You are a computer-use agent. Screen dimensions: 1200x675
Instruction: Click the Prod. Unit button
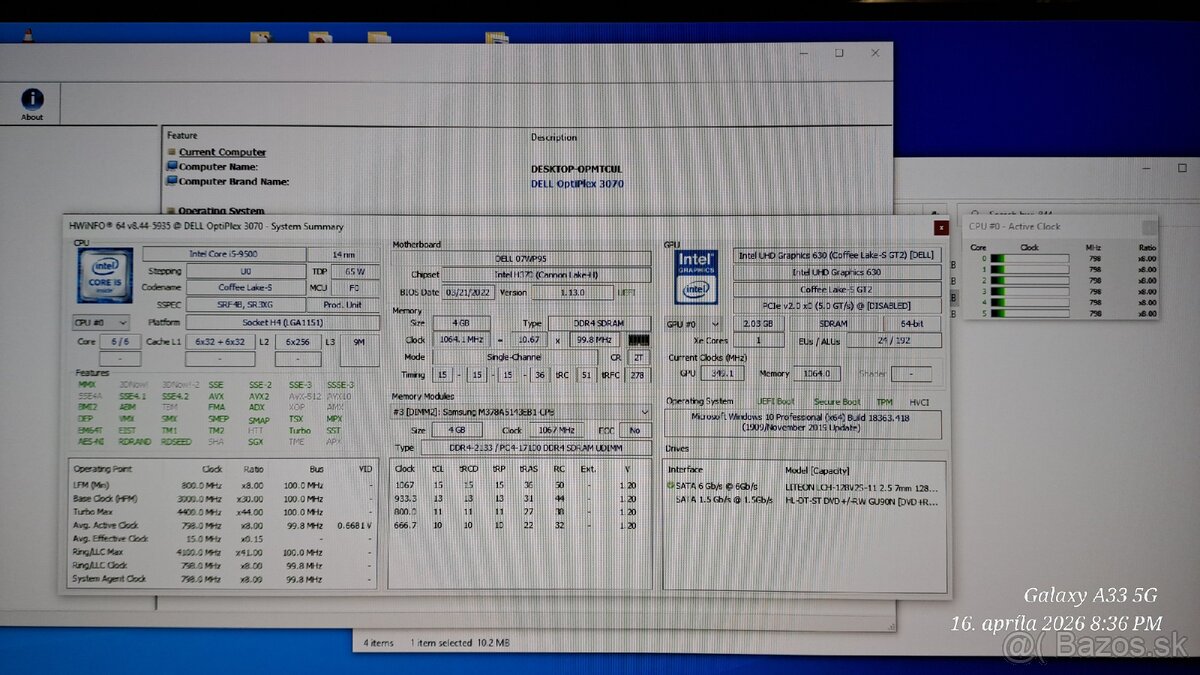click(x=344, y=305)
